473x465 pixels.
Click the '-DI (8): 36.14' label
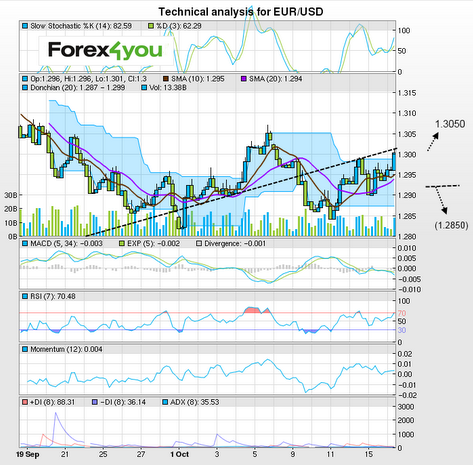123,402
